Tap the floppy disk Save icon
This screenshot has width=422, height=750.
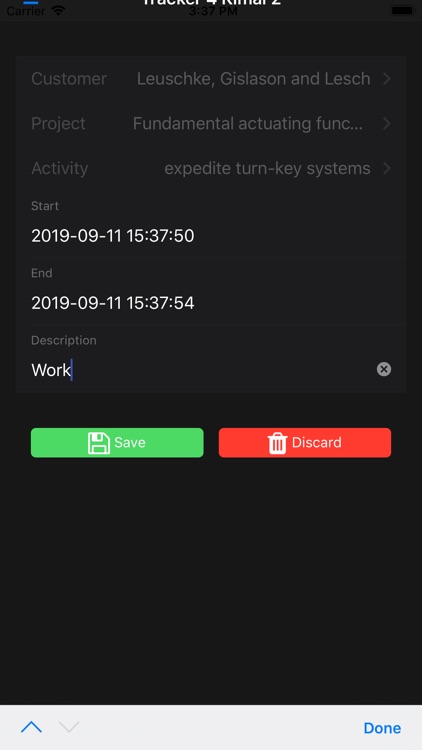[99, 443]
